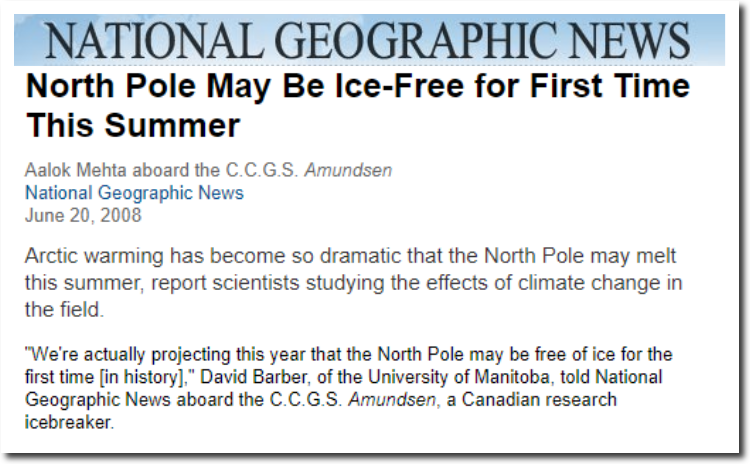Open the blue National Geographic News link
Image resolution: width=750 pixels, height=464 pixels.
(134, 193)
